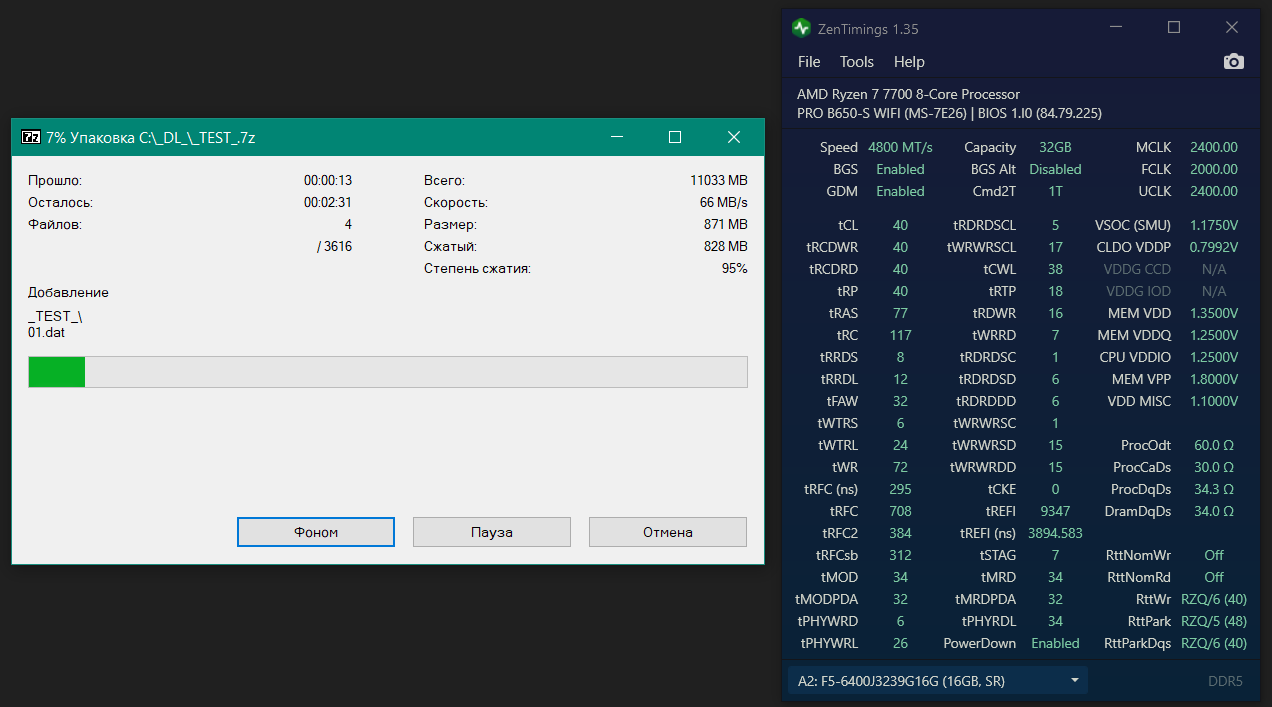Screen dimensions: 1272x707
Task: Close the 7-Zip packing window
Action: [x=734, y=137]
